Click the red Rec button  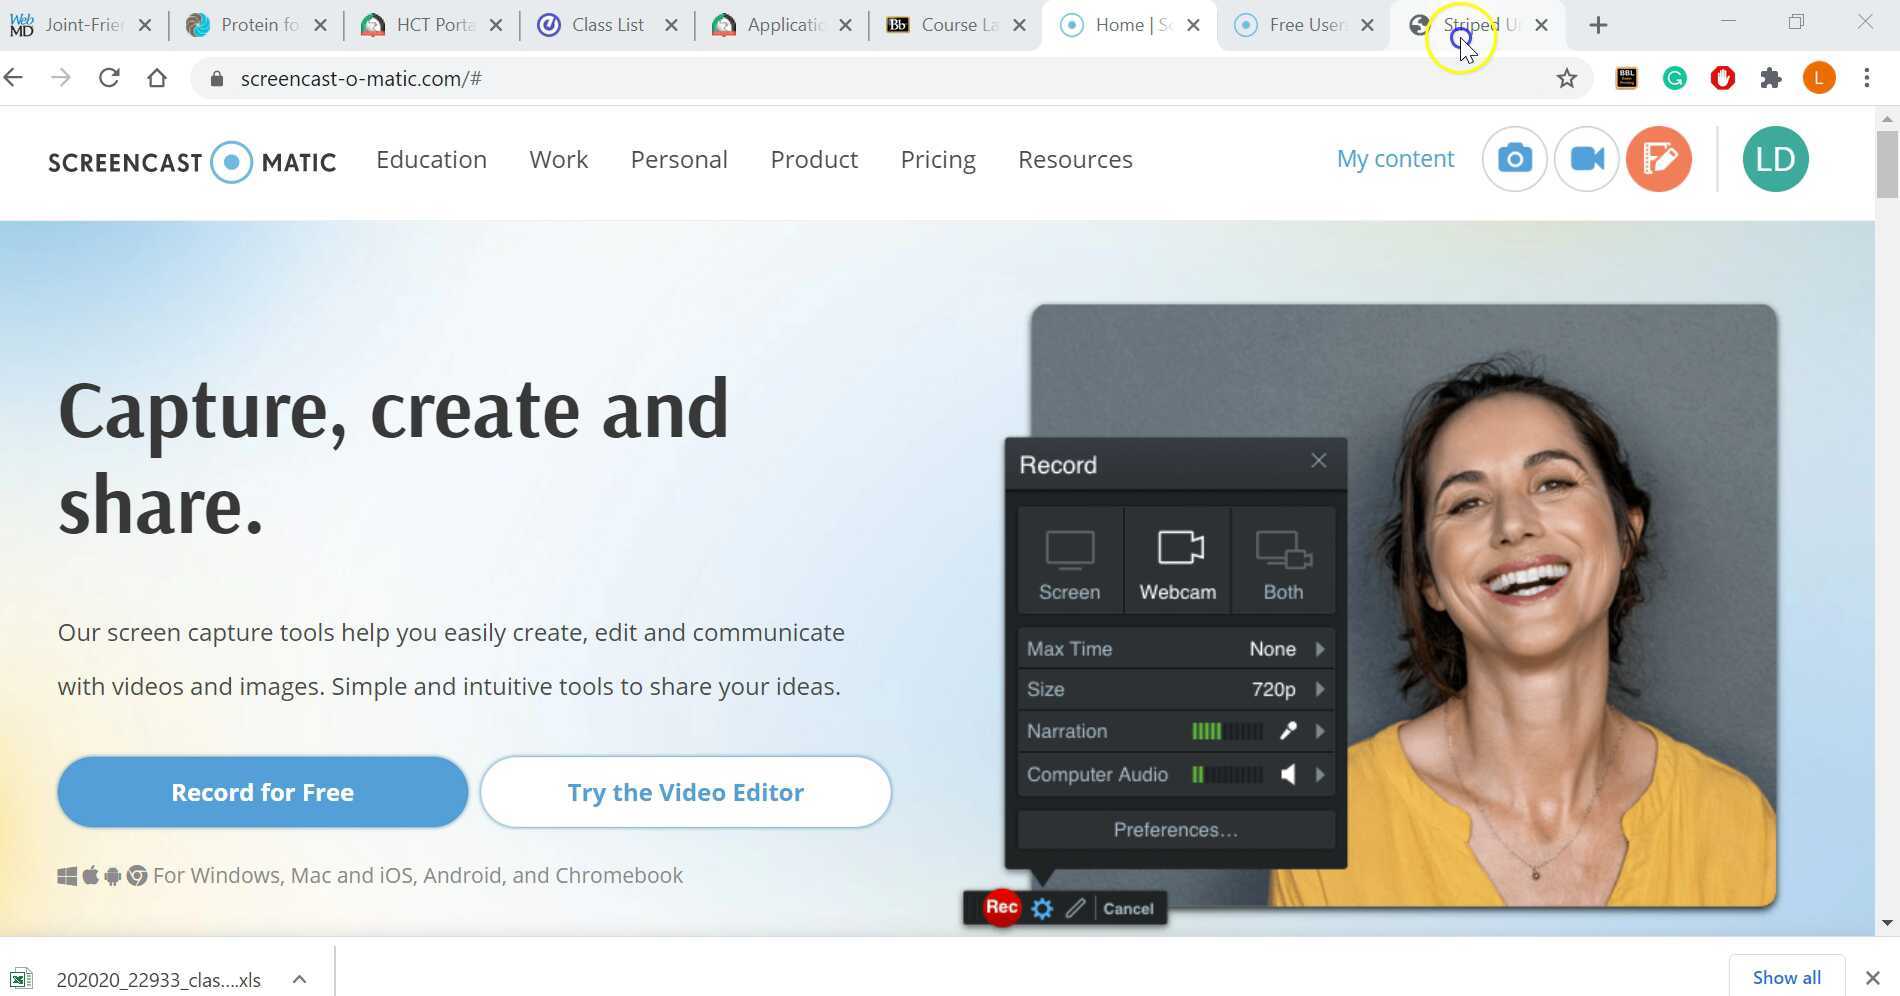[x=1001, y=907]
